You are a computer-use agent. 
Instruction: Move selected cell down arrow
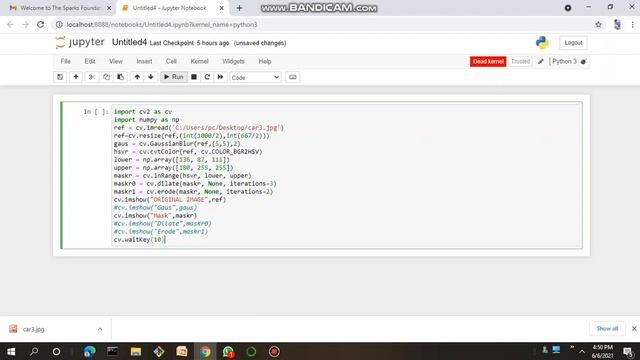(151, 77)
